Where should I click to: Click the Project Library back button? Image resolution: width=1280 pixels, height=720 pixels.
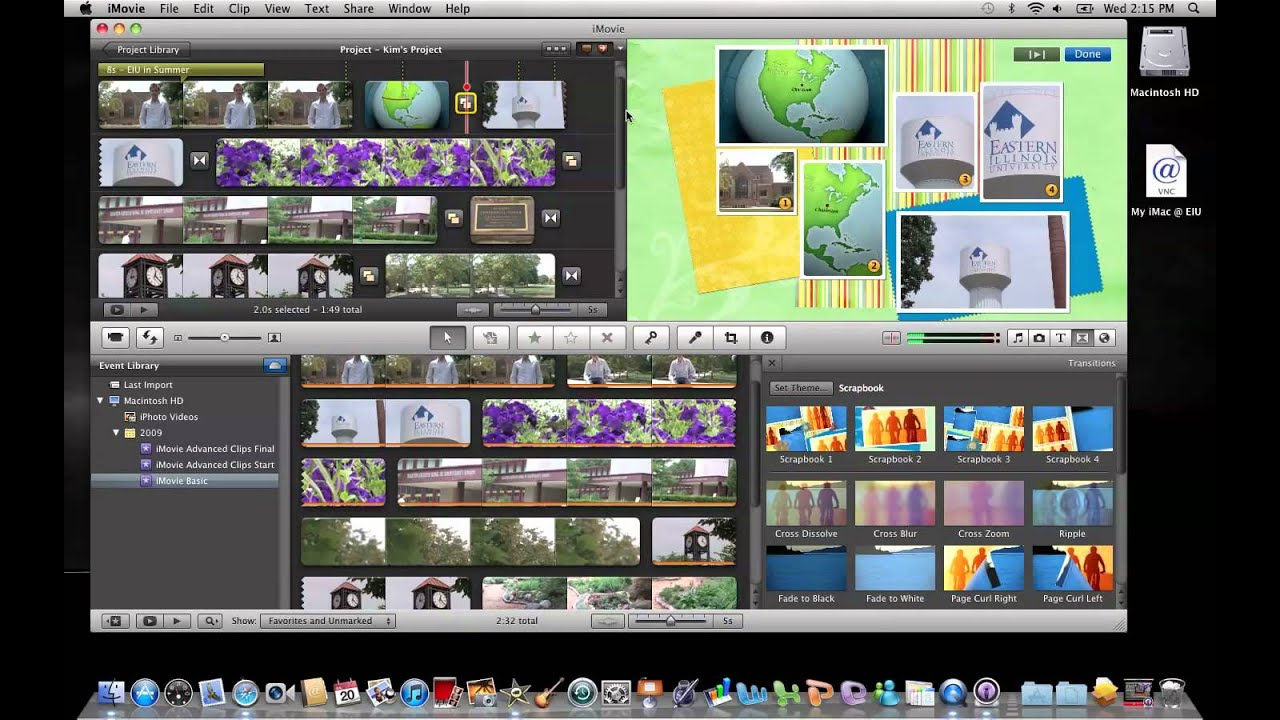click(148, 49)
